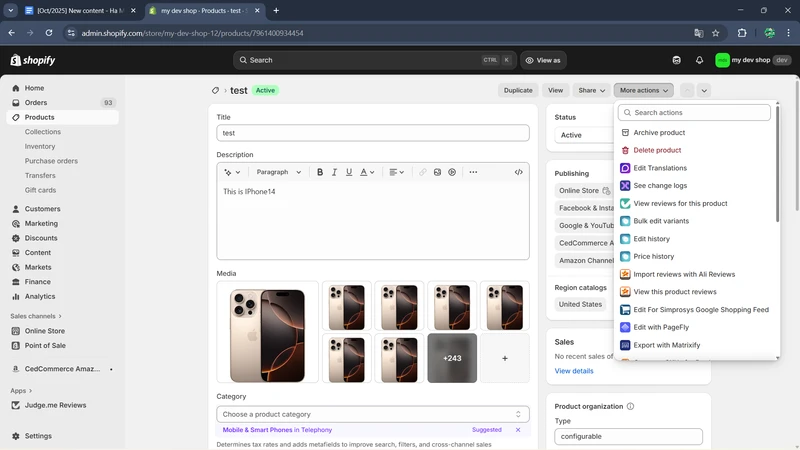Open View details sales link
The height and width of the screenshot is (450, 800).
pyautogui.click(x=574, y=371)
